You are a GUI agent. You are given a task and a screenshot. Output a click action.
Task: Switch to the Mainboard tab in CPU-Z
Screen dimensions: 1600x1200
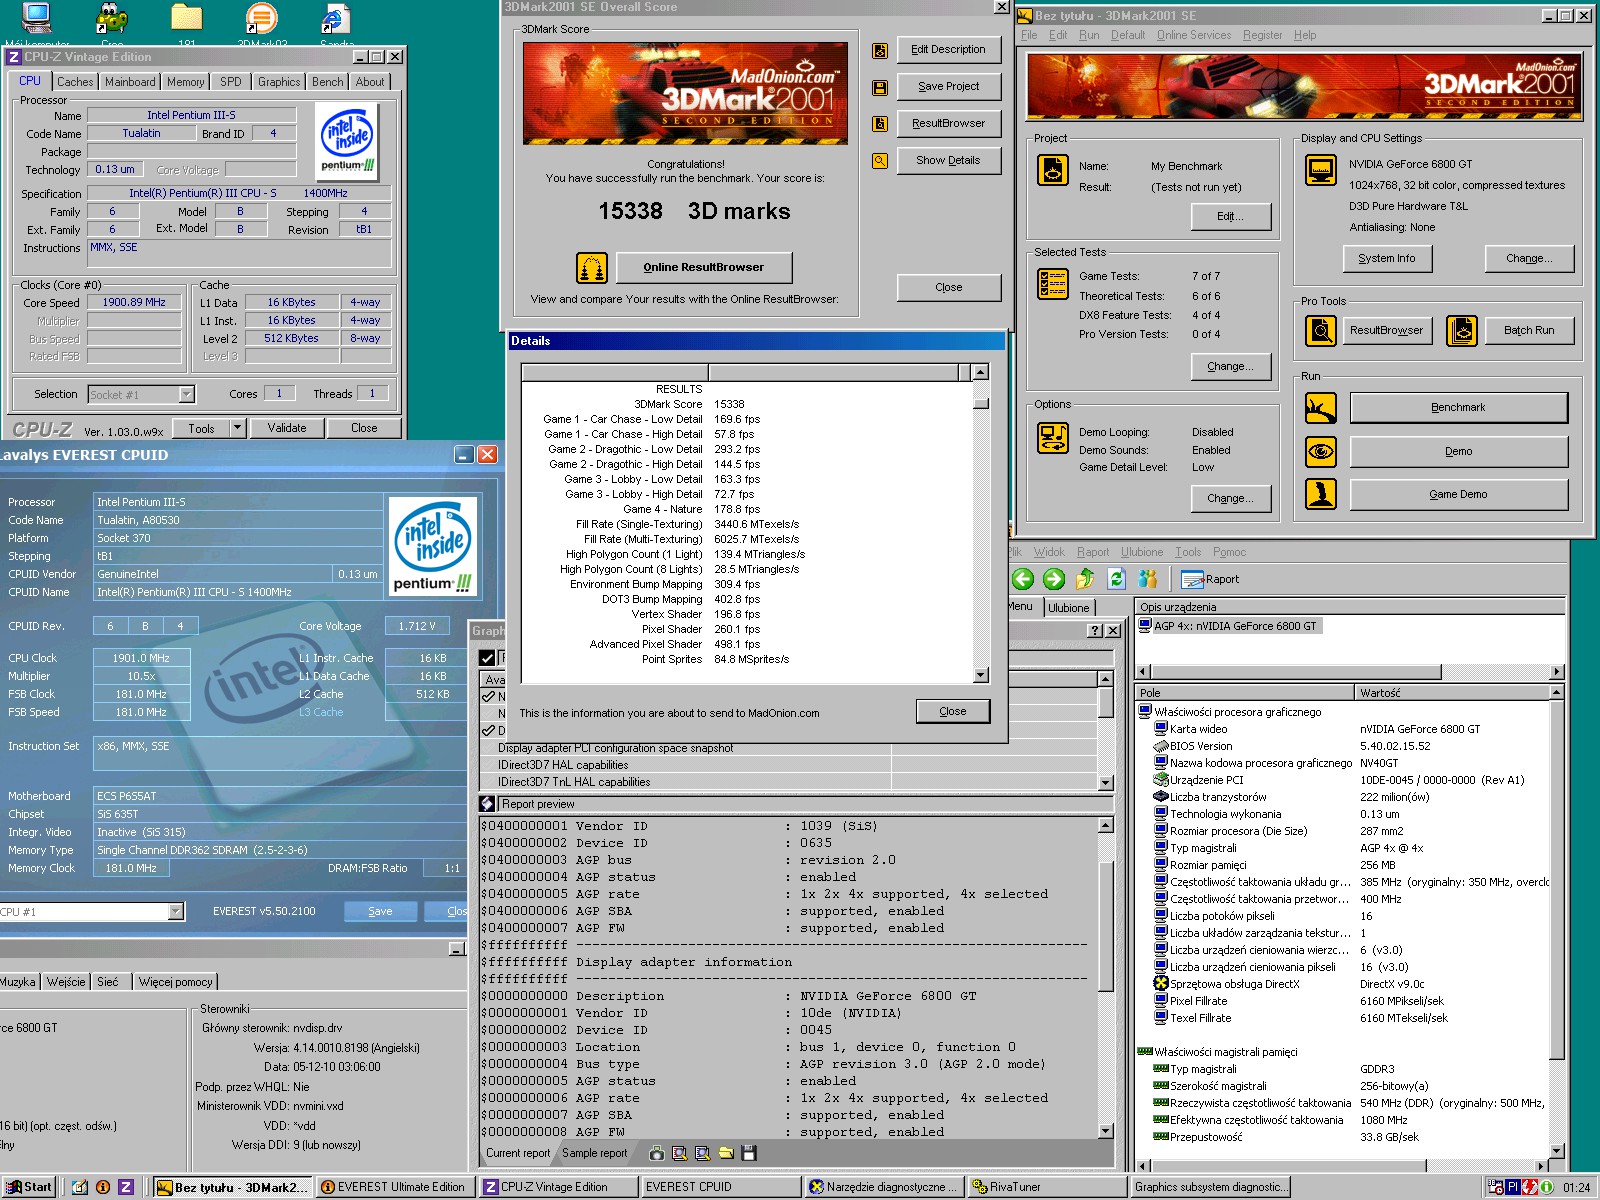(x=130, y=82)
